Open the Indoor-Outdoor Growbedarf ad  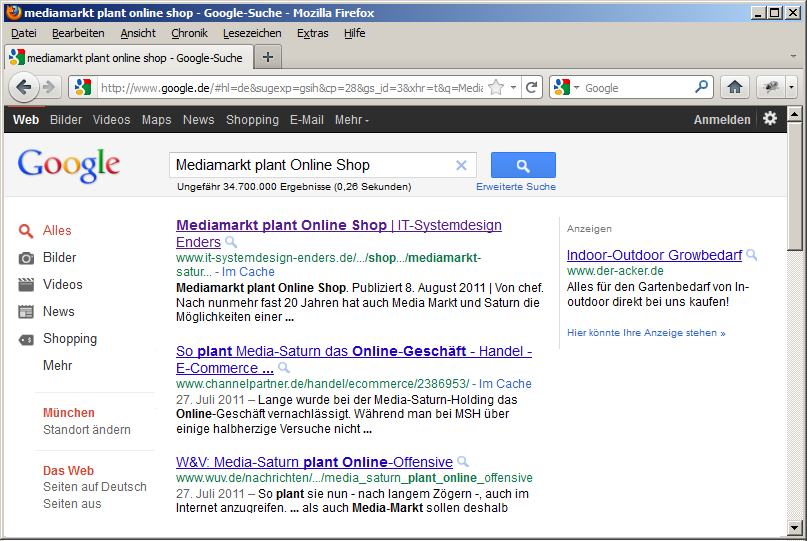(654, 255)
